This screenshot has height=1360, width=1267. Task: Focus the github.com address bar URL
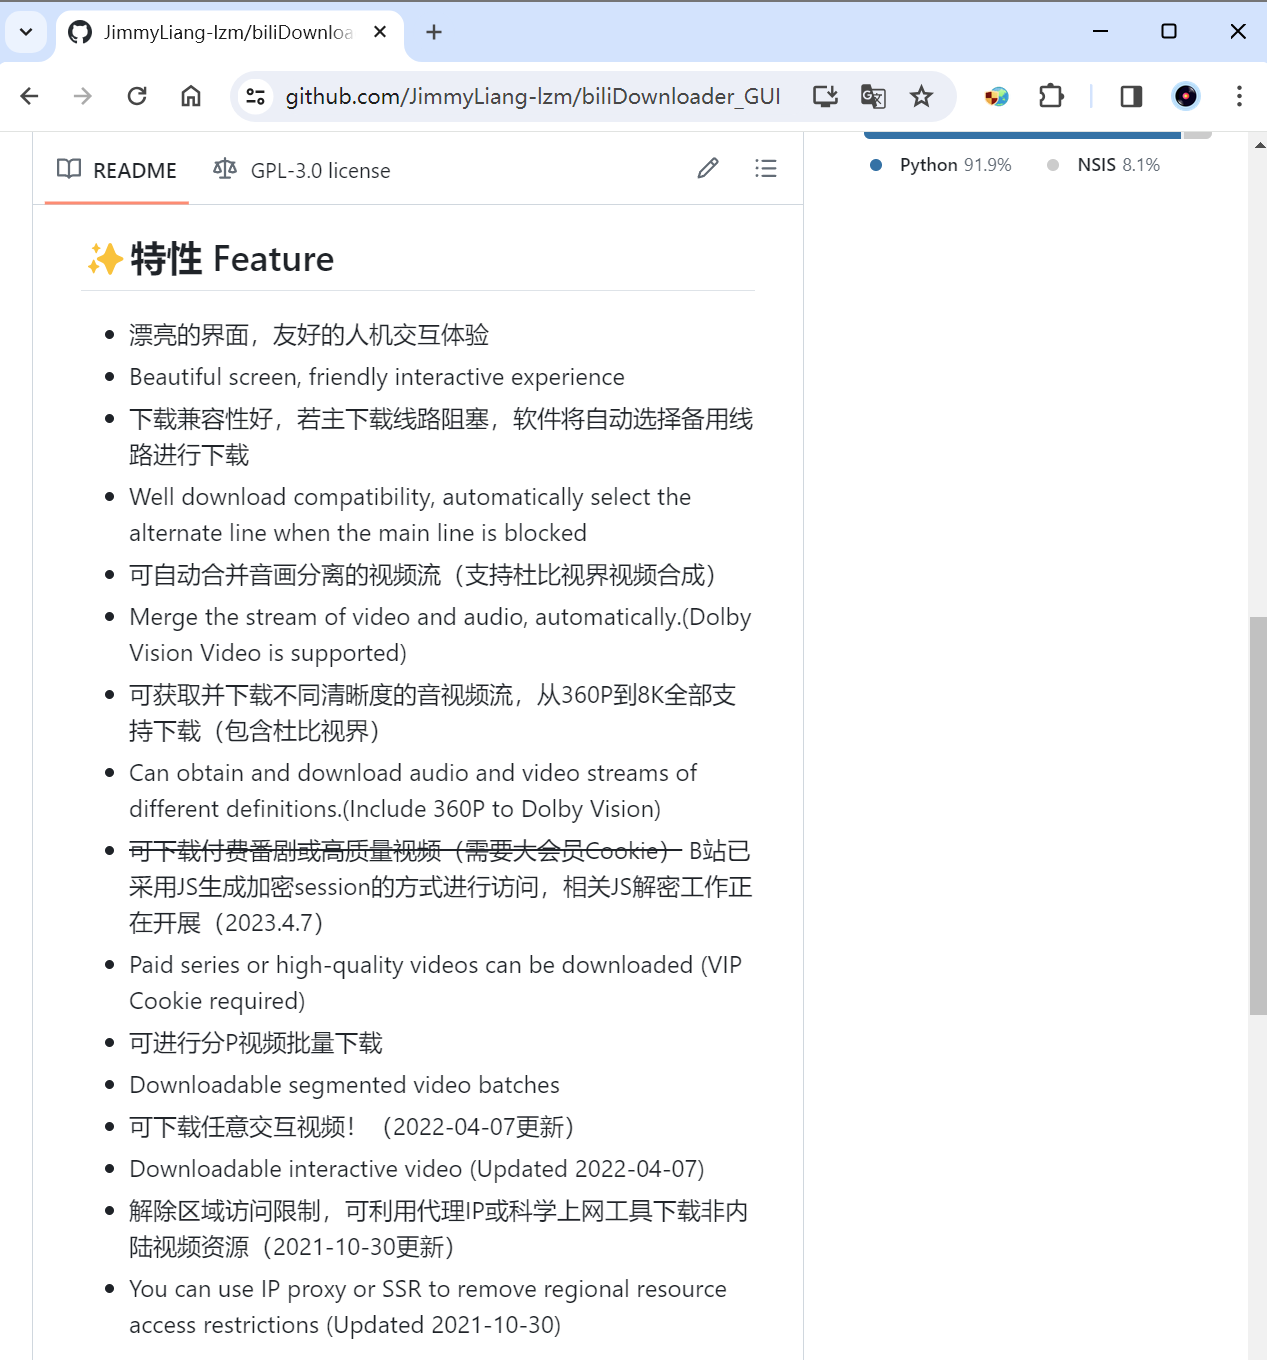pos(533,96)
